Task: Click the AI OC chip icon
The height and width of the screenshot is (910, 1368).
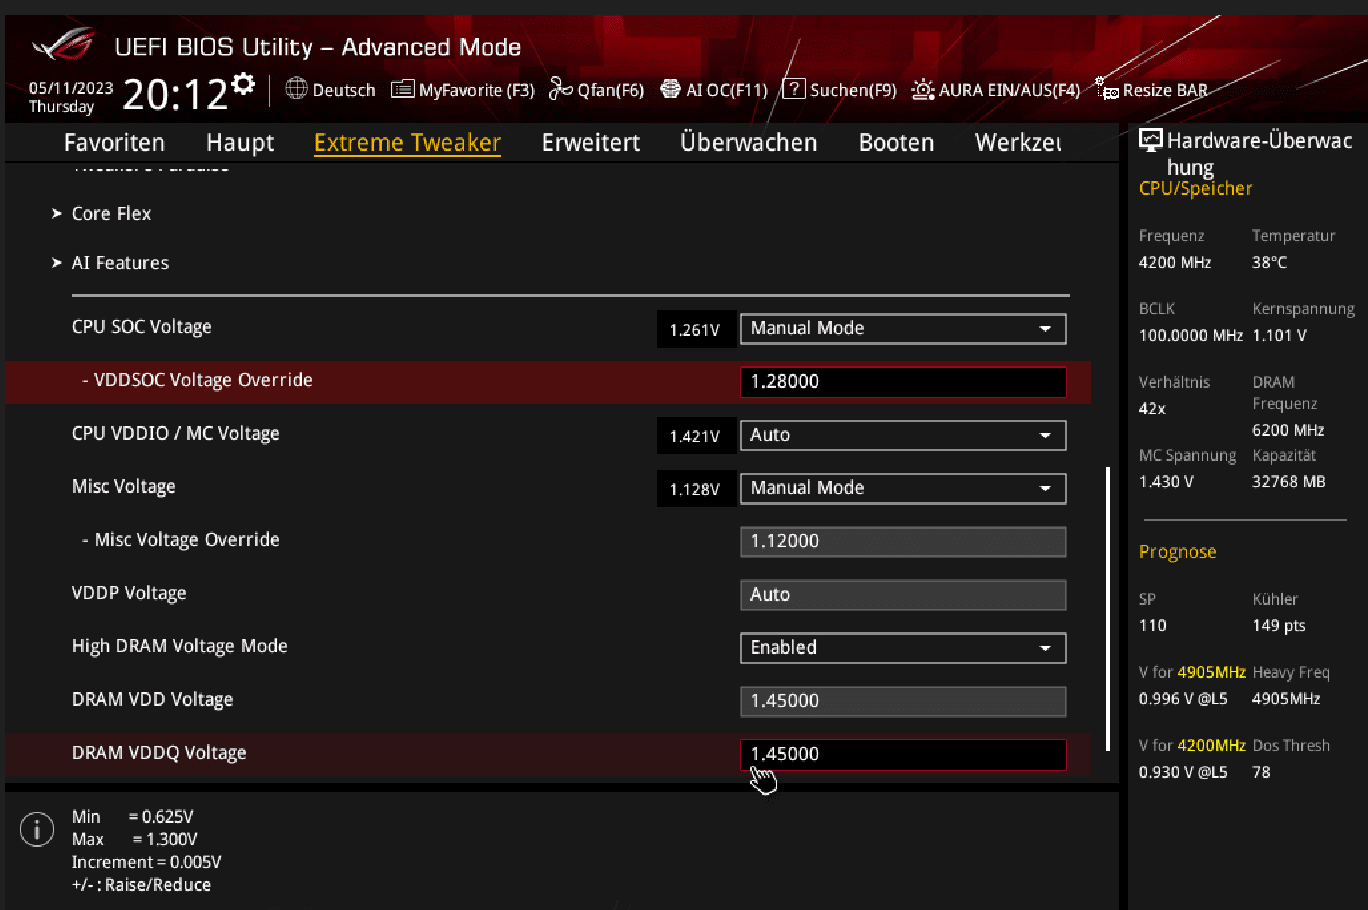Action: tap(670, 90)
